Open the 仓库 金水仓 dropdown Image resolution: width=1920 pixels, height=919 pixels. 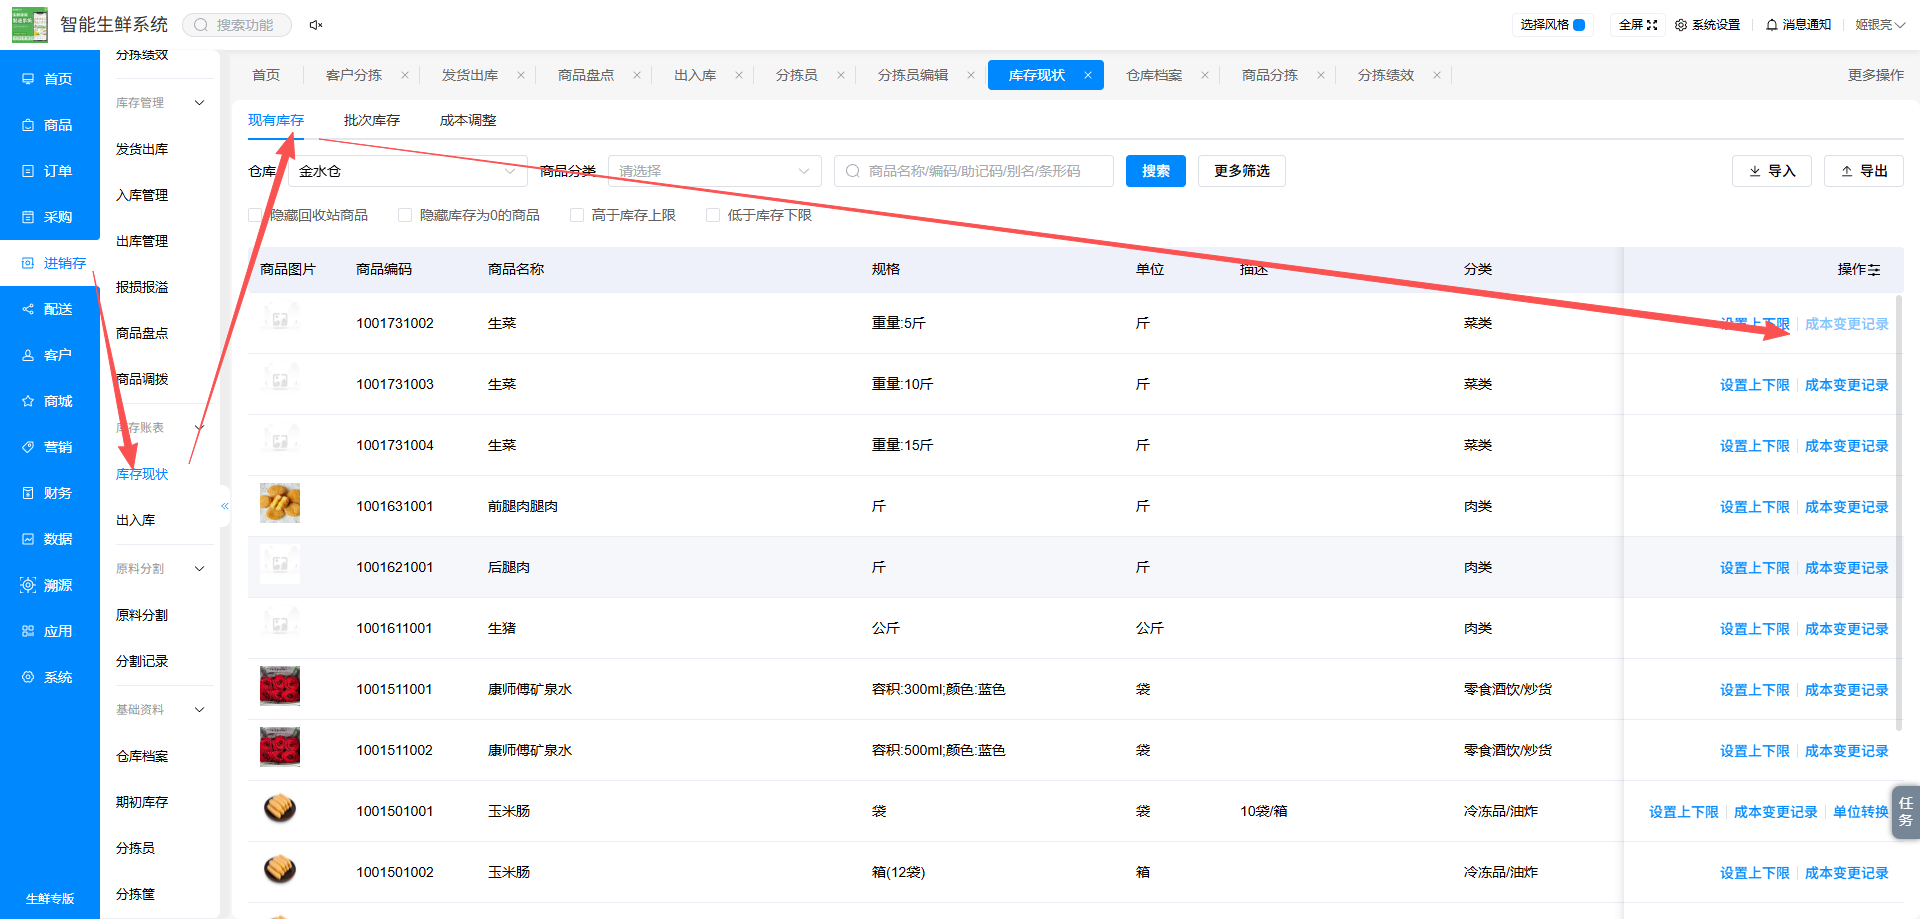pyautogui.click(x=408, y=171)
